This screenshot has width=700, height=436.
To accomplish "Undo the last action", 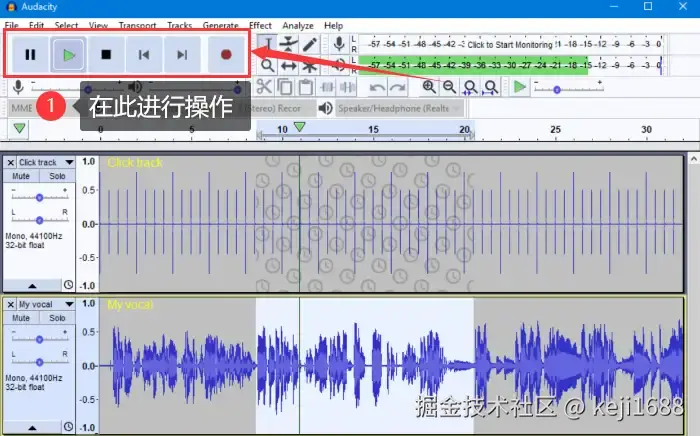I will point(377,87).
